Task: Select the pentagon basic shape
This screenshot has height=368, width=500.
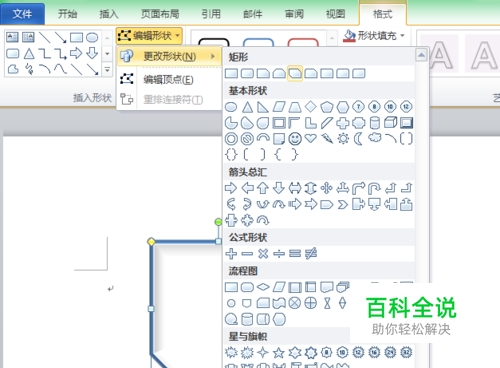Action: pos(327,107)
